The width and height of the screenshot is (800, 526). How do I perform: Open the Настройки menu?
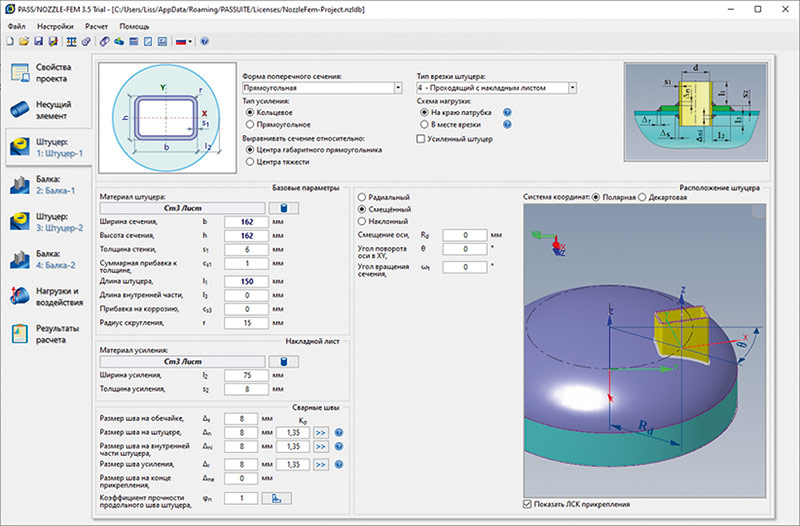55,26
